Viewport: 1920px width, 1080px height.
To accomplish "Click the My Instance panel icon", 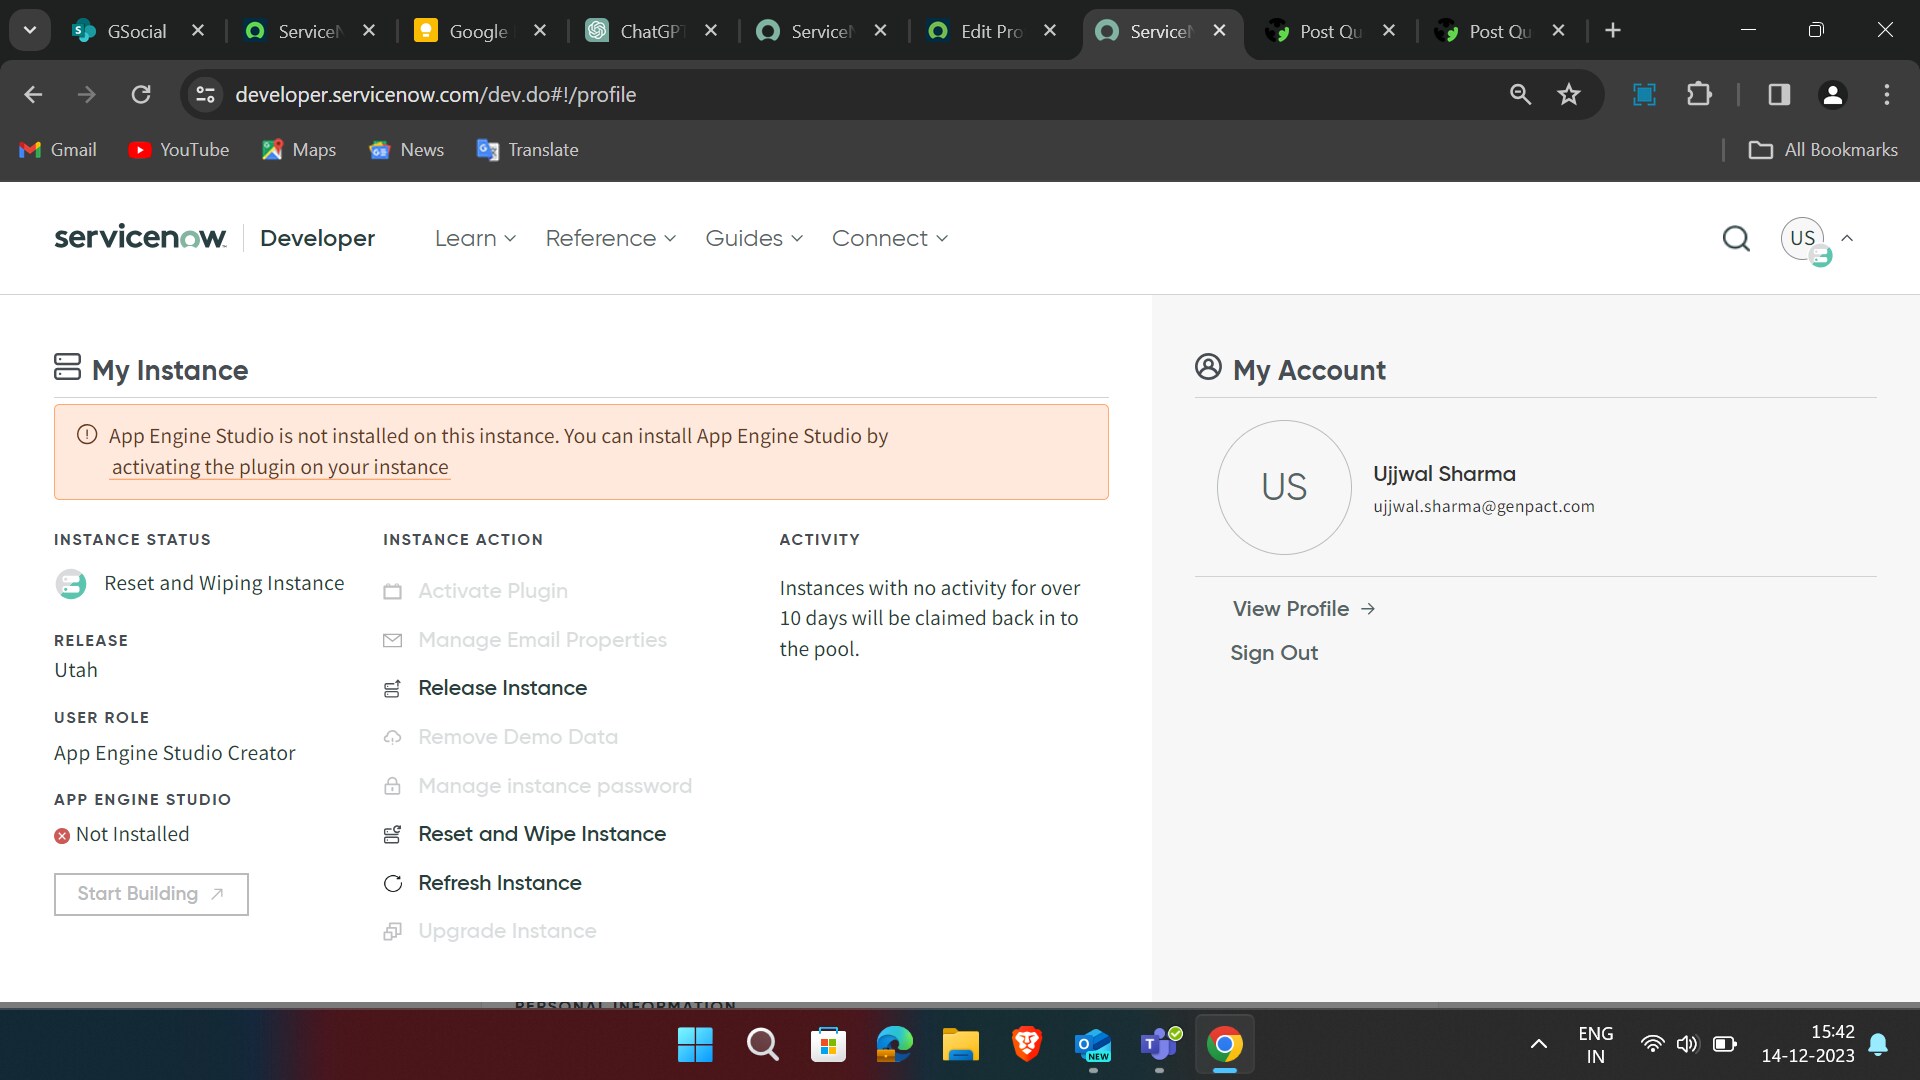I will pyautogui.click(x=66, y=367).
